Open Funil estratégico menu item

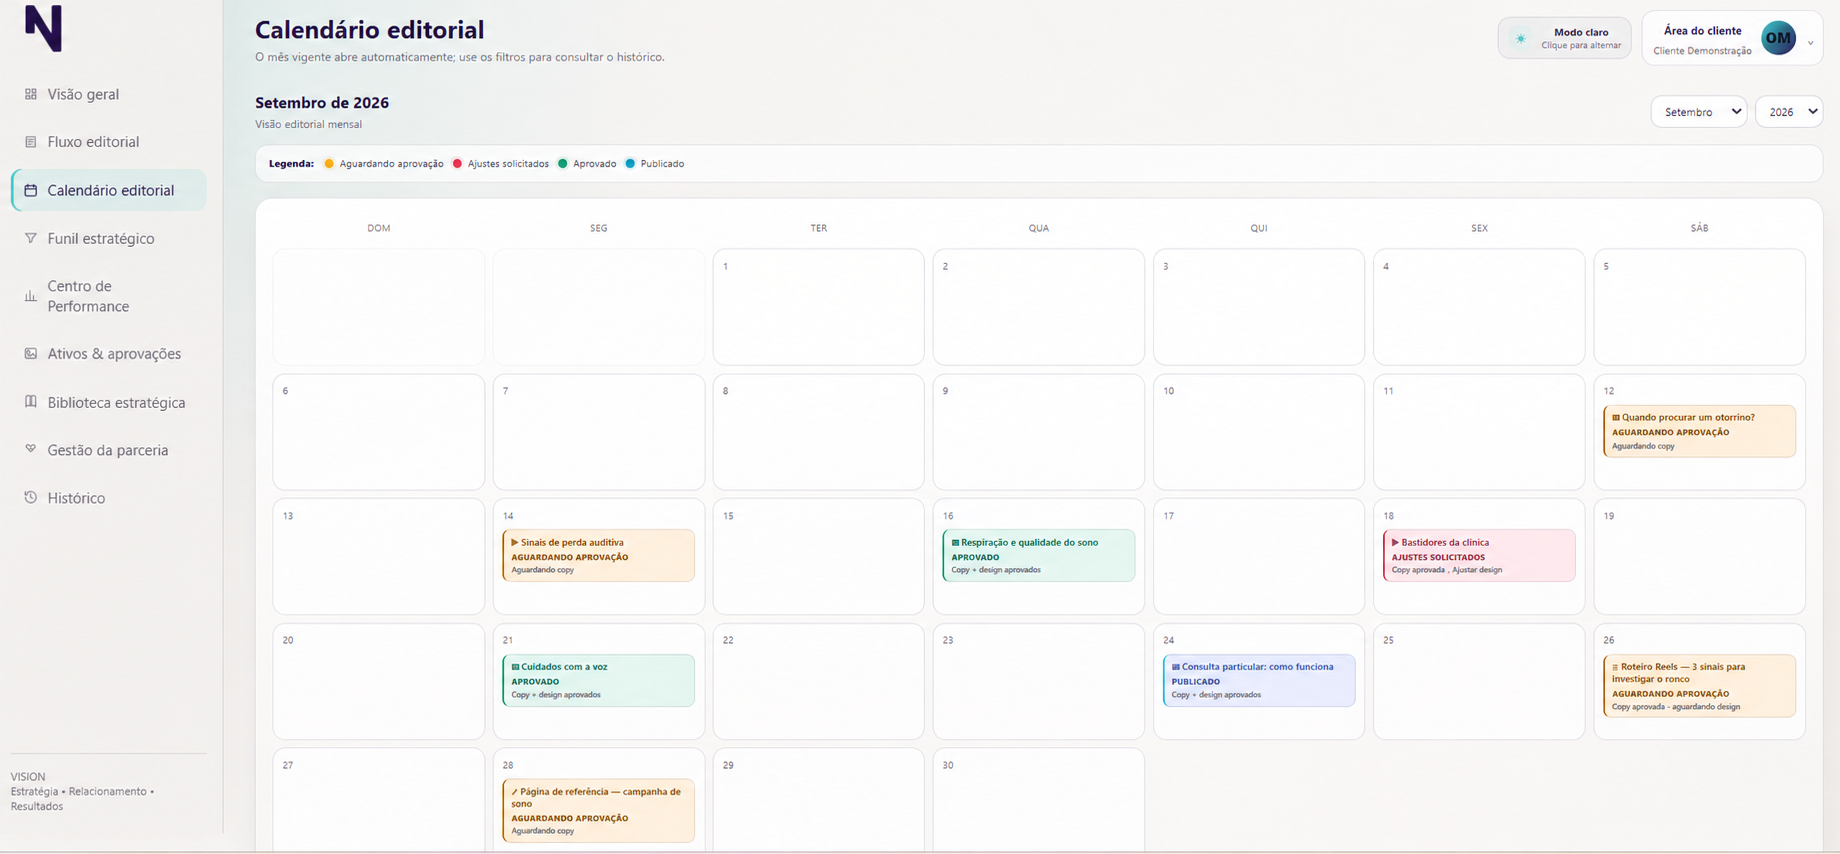pyautogui.click(x=109, y=238)
